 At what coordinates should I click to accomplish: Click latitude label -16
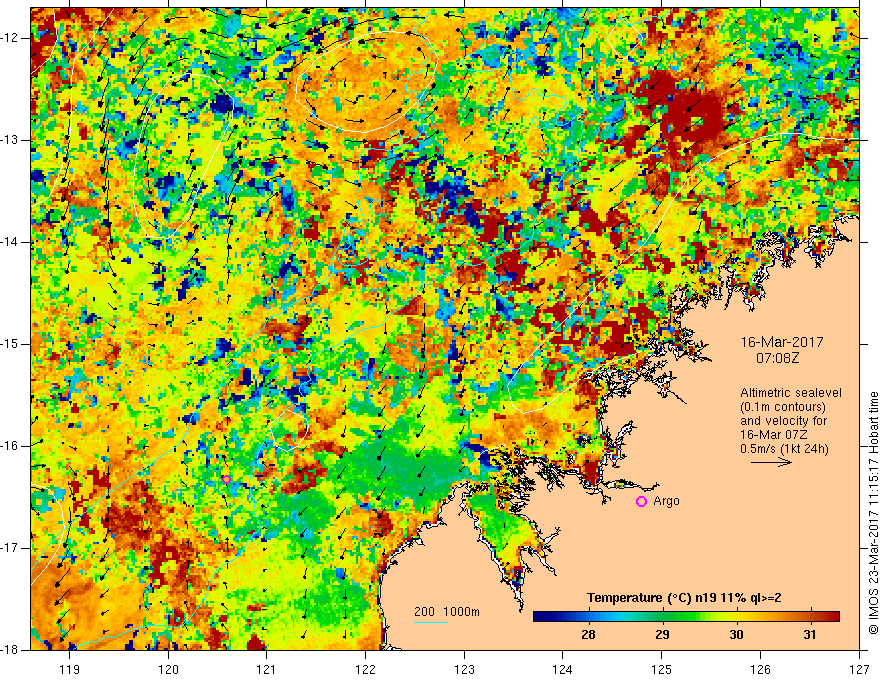(x=10, y=446)
